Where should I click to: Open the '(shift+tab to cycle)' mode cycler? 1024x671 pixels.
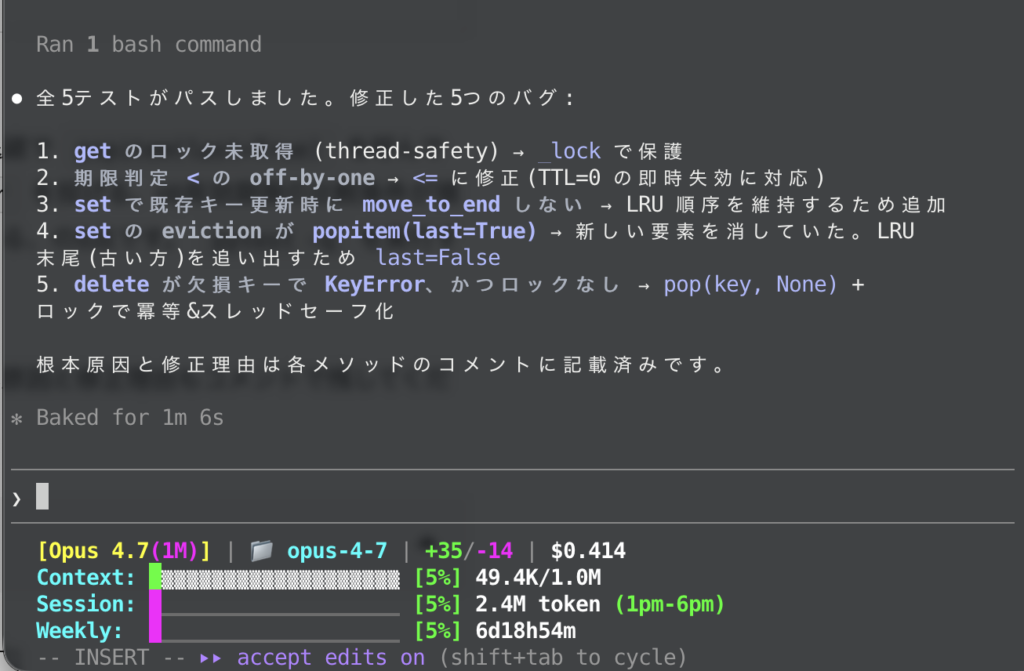(567, 657)
